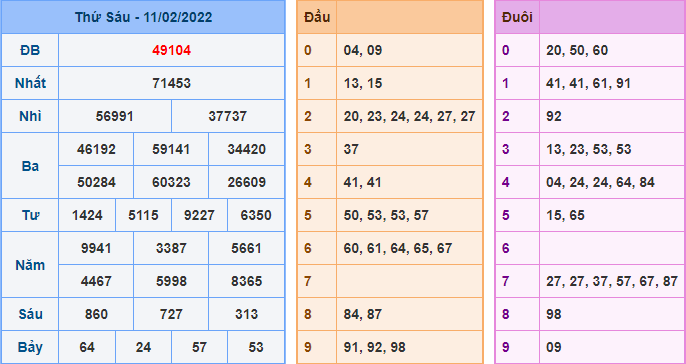
Task: Select the Ba prize number 46192
Action: point(96,149)
